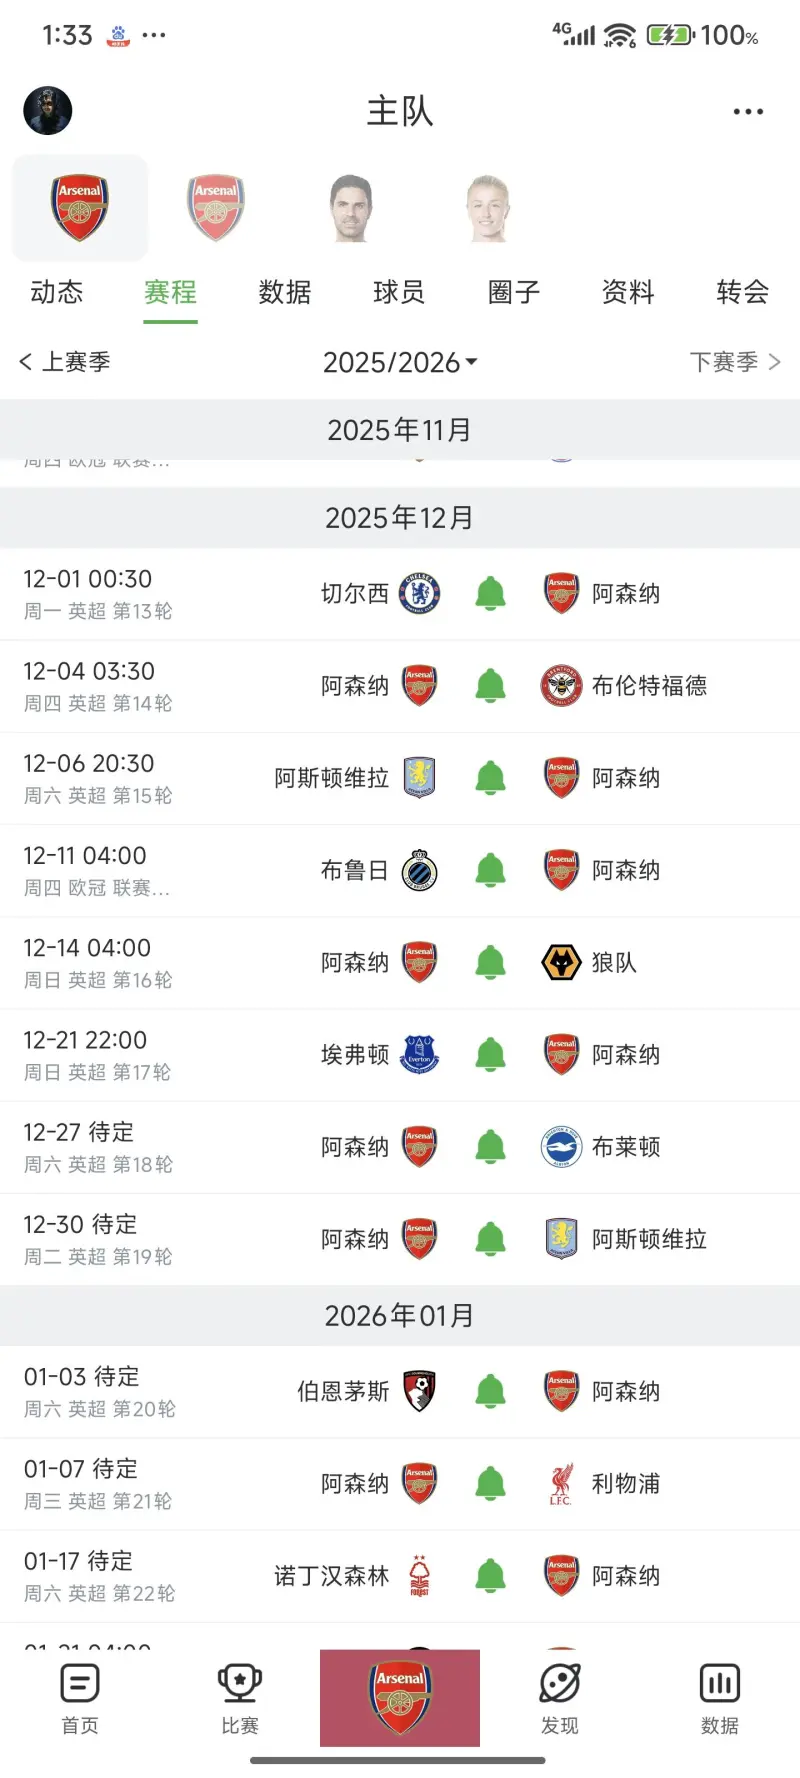The width and height of the screenshot is (800, 1778).
Task: Go to previous season via 上赛季
Action: (x=65, y=362)
